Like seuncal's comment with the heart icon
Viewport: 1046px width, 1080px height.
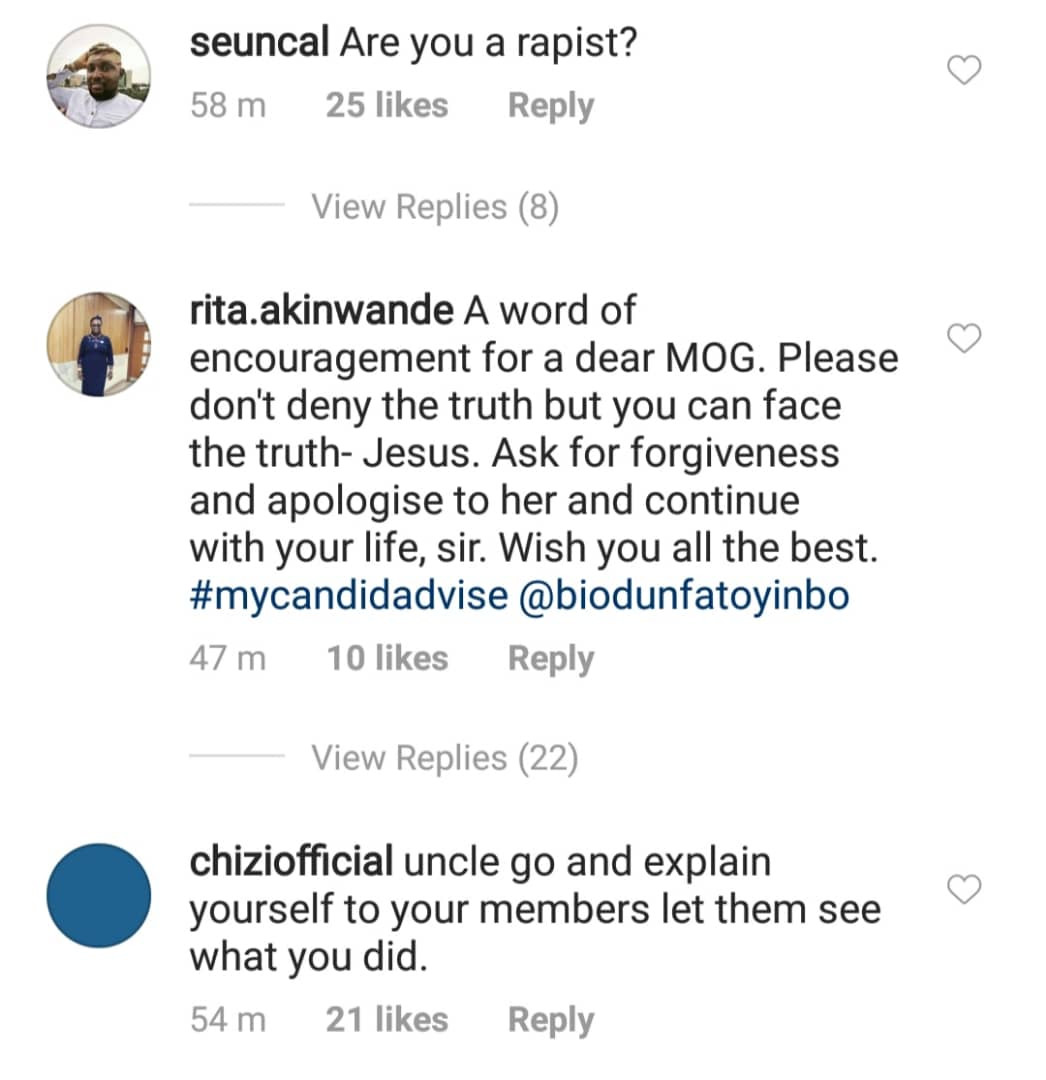click(964, 71)
